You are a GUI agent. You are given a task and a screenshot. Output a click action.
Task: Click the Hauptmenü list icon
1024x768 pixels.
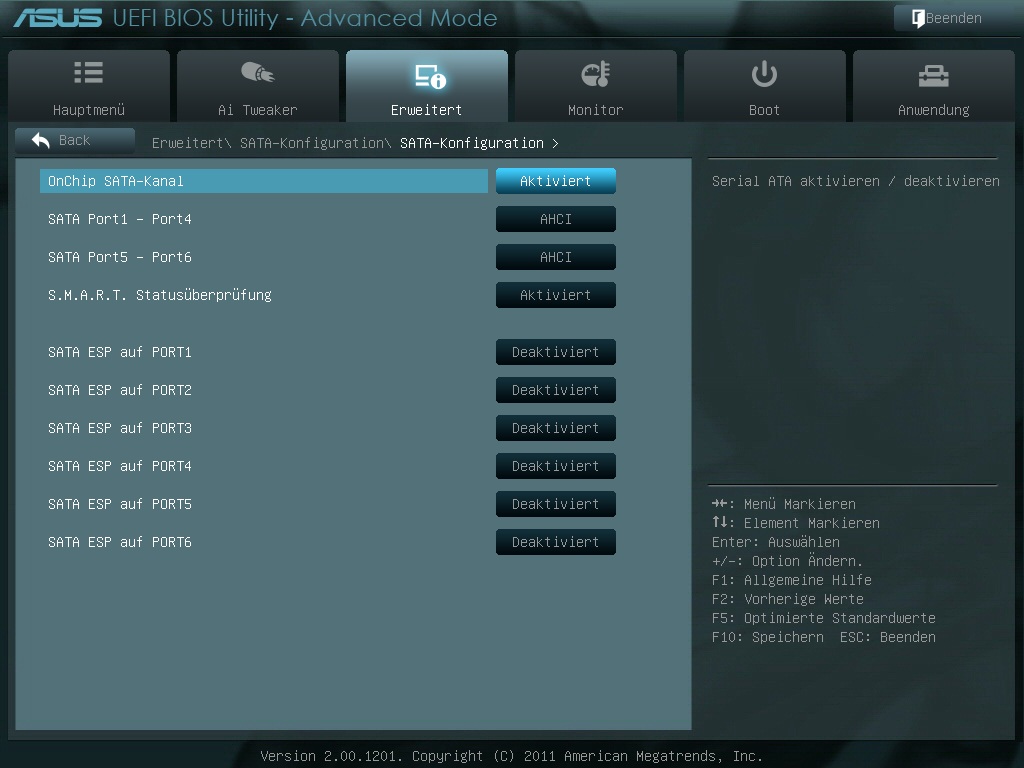click(x=88, y=72)
